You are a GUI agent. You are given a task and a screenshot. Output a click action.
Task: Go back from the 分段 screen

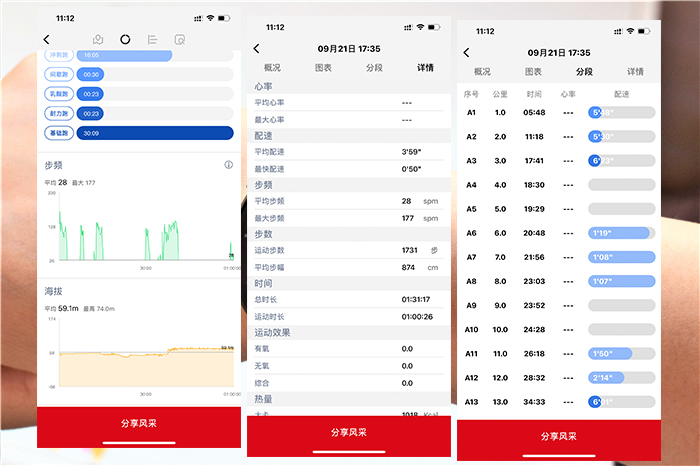pyautogui.click(x=467, y=53)
